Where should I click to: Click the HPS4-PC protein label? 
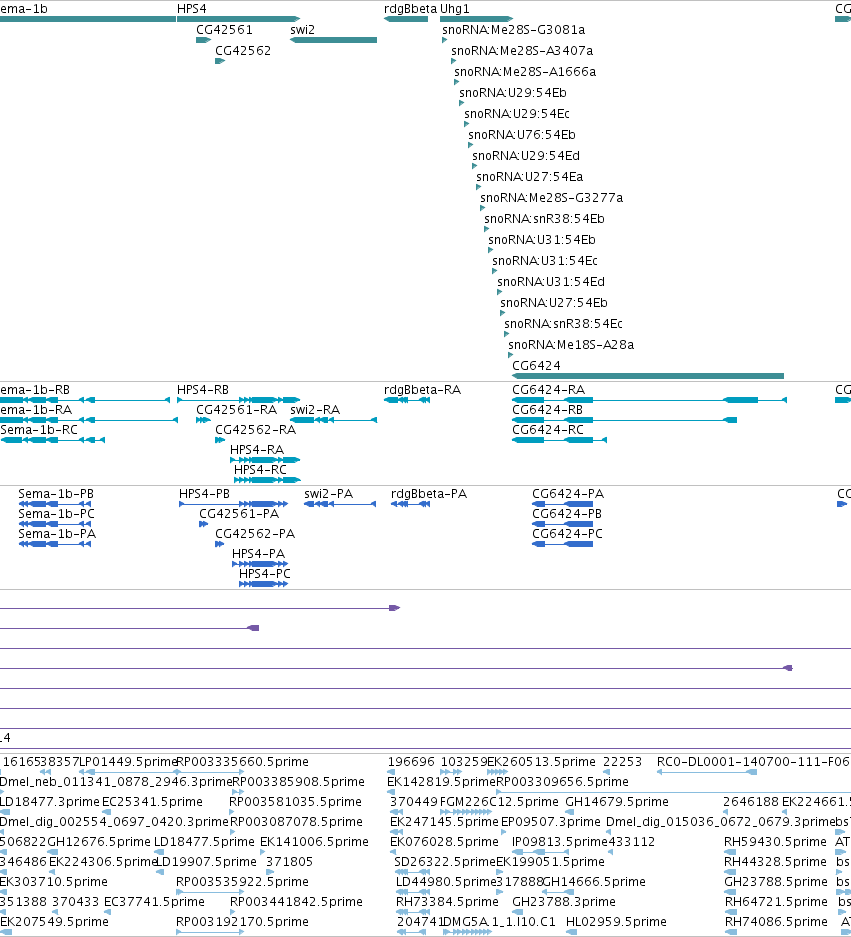(x=265, y=574)
